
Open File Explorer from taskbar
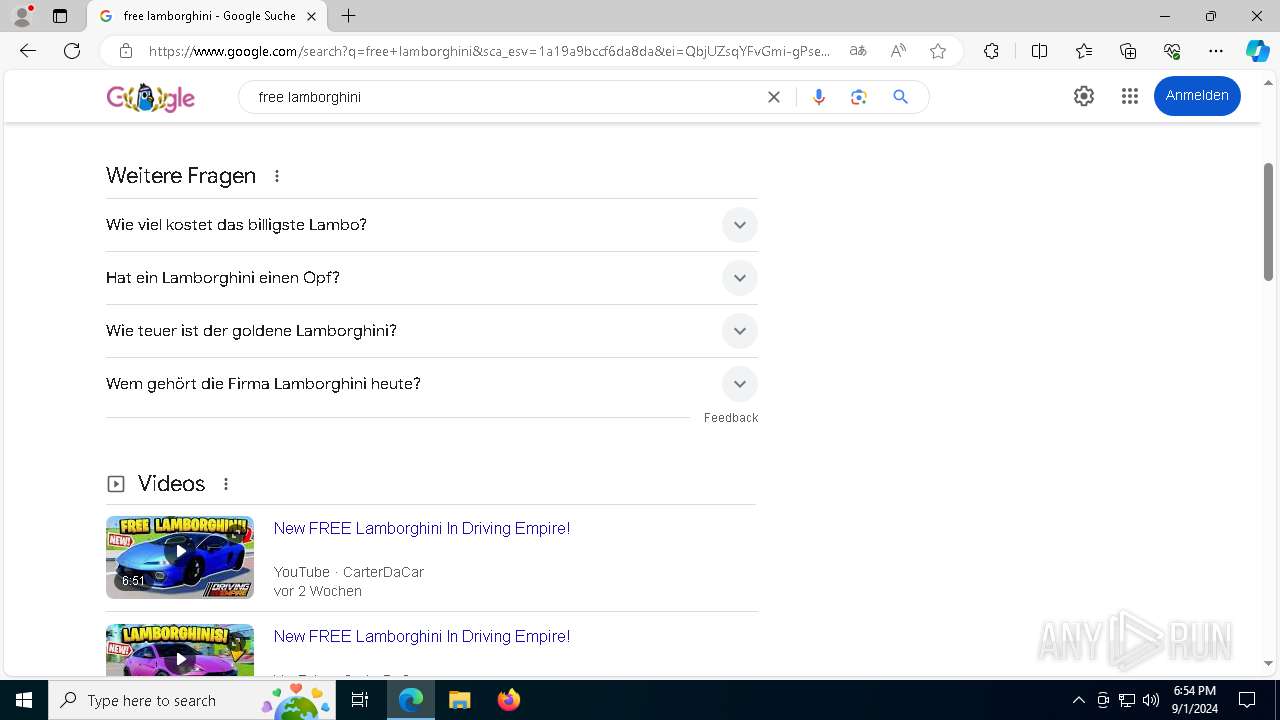coord(460,700)
